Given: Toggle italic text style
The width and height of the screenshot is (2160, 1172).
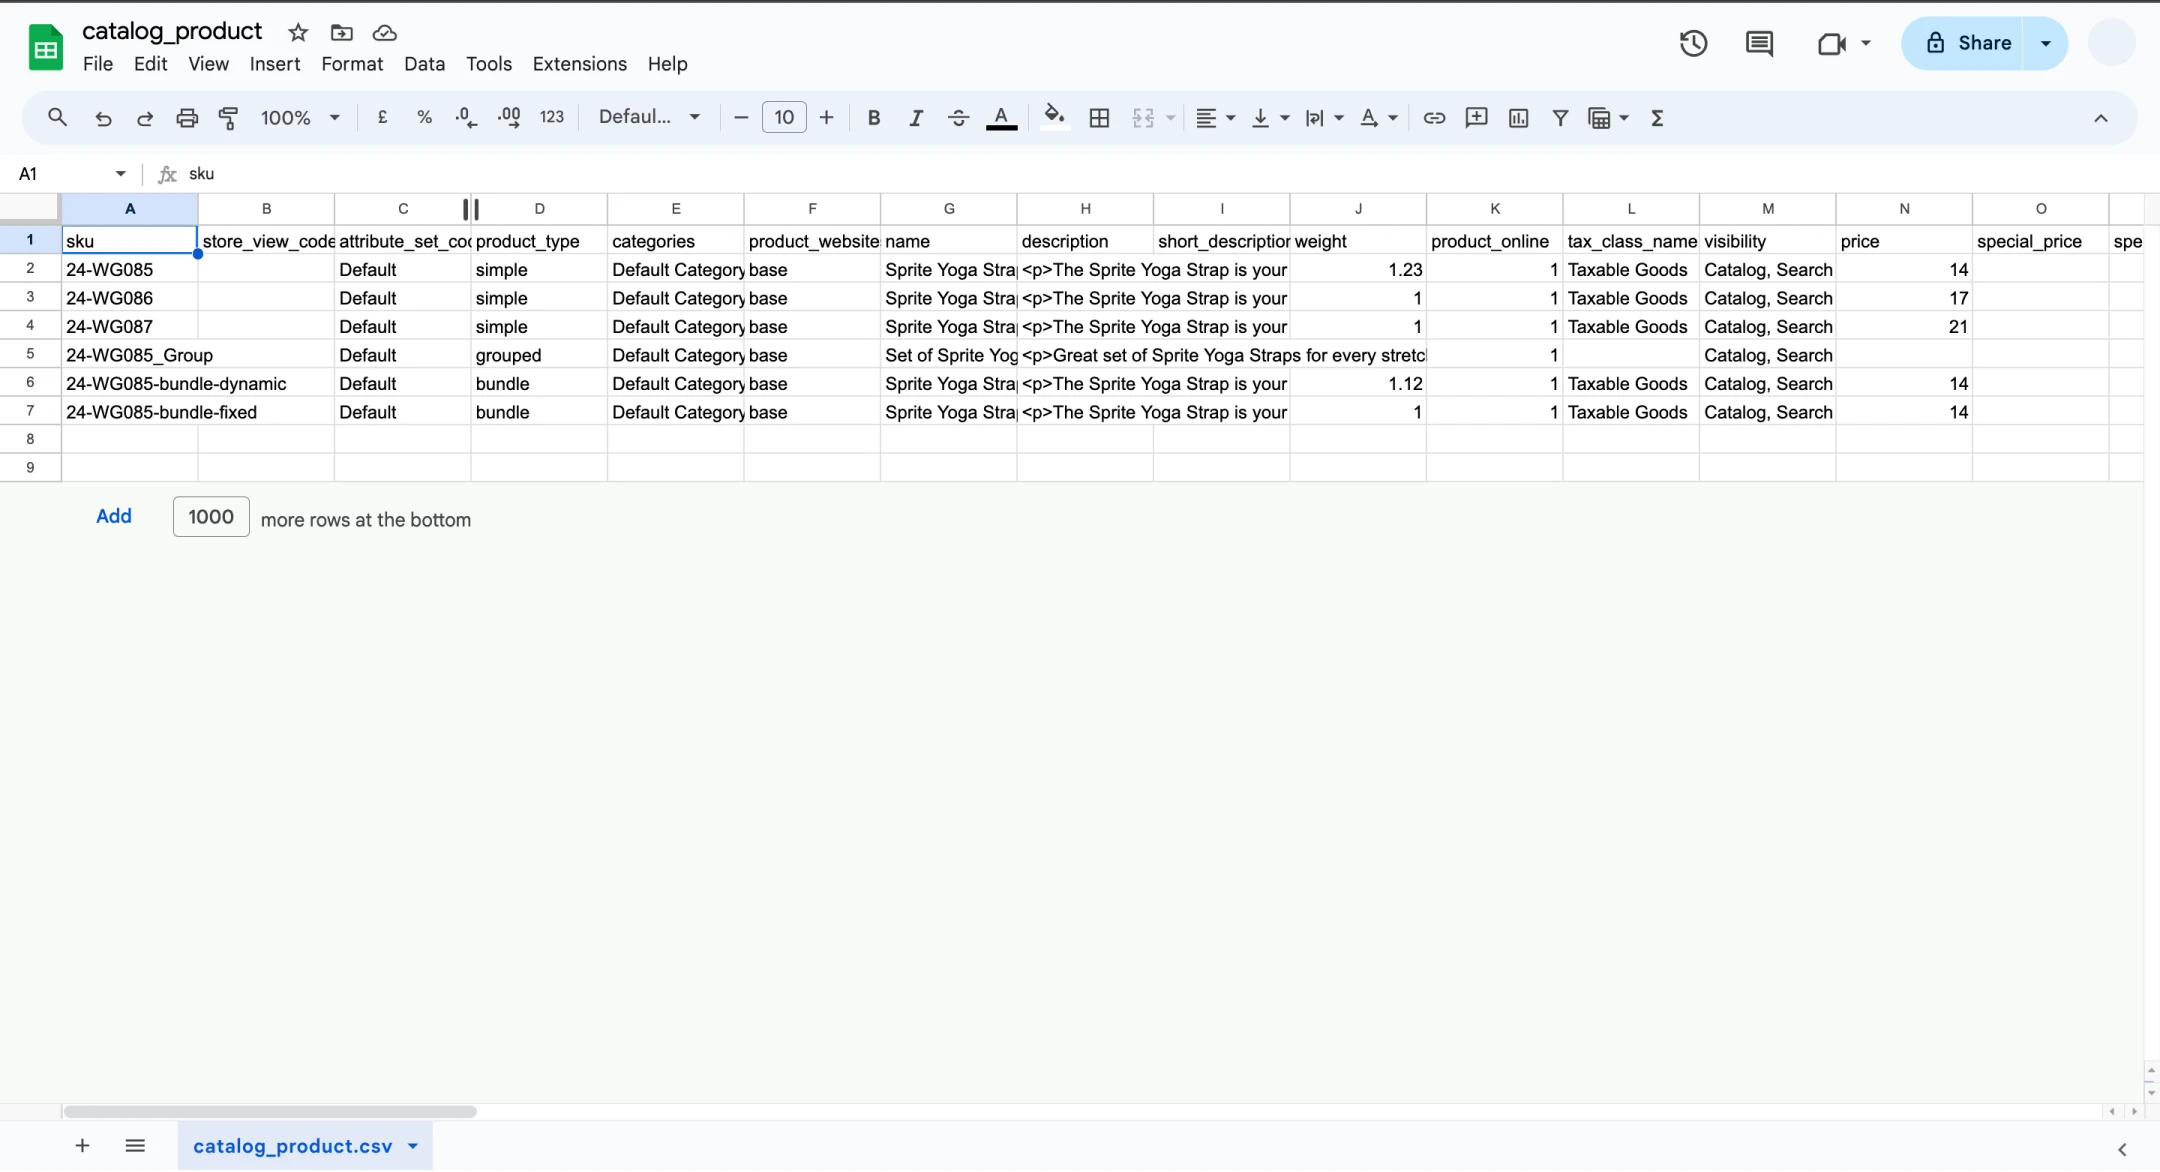Looking at the screenshot, I should pyautogui.click(x=915, y=118).
